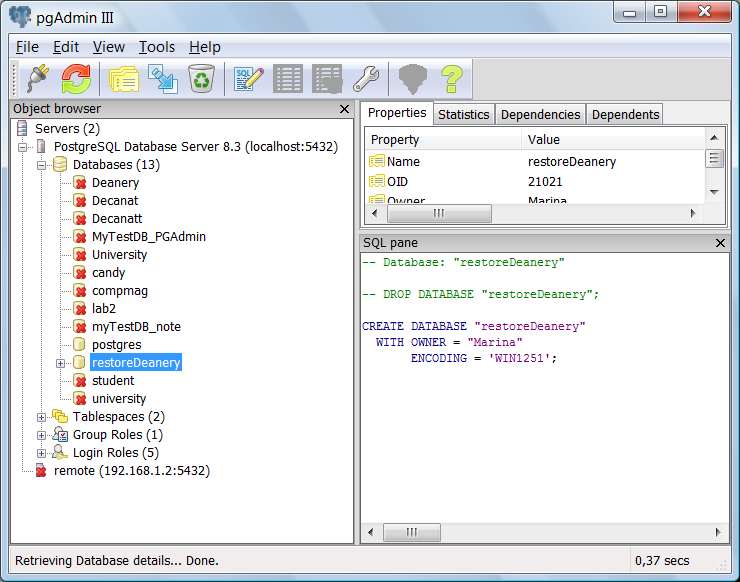The height and width of the screenshot is (582, 740).
Task: Switch to the Dependencies tab
Action: 540,115
